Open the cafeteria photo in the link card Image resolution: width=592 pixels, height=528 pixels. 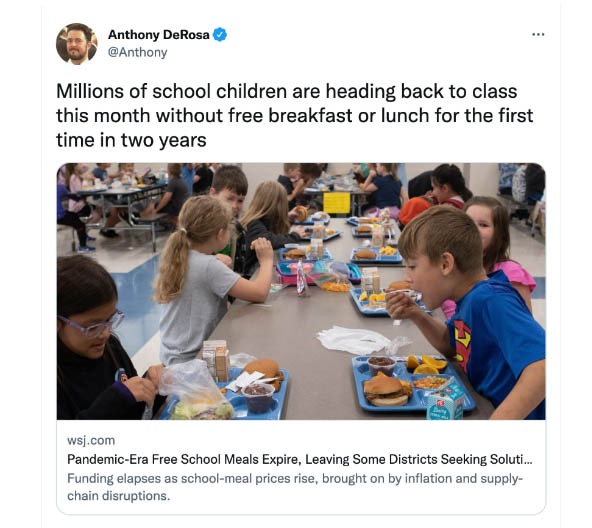coord(301,291)
